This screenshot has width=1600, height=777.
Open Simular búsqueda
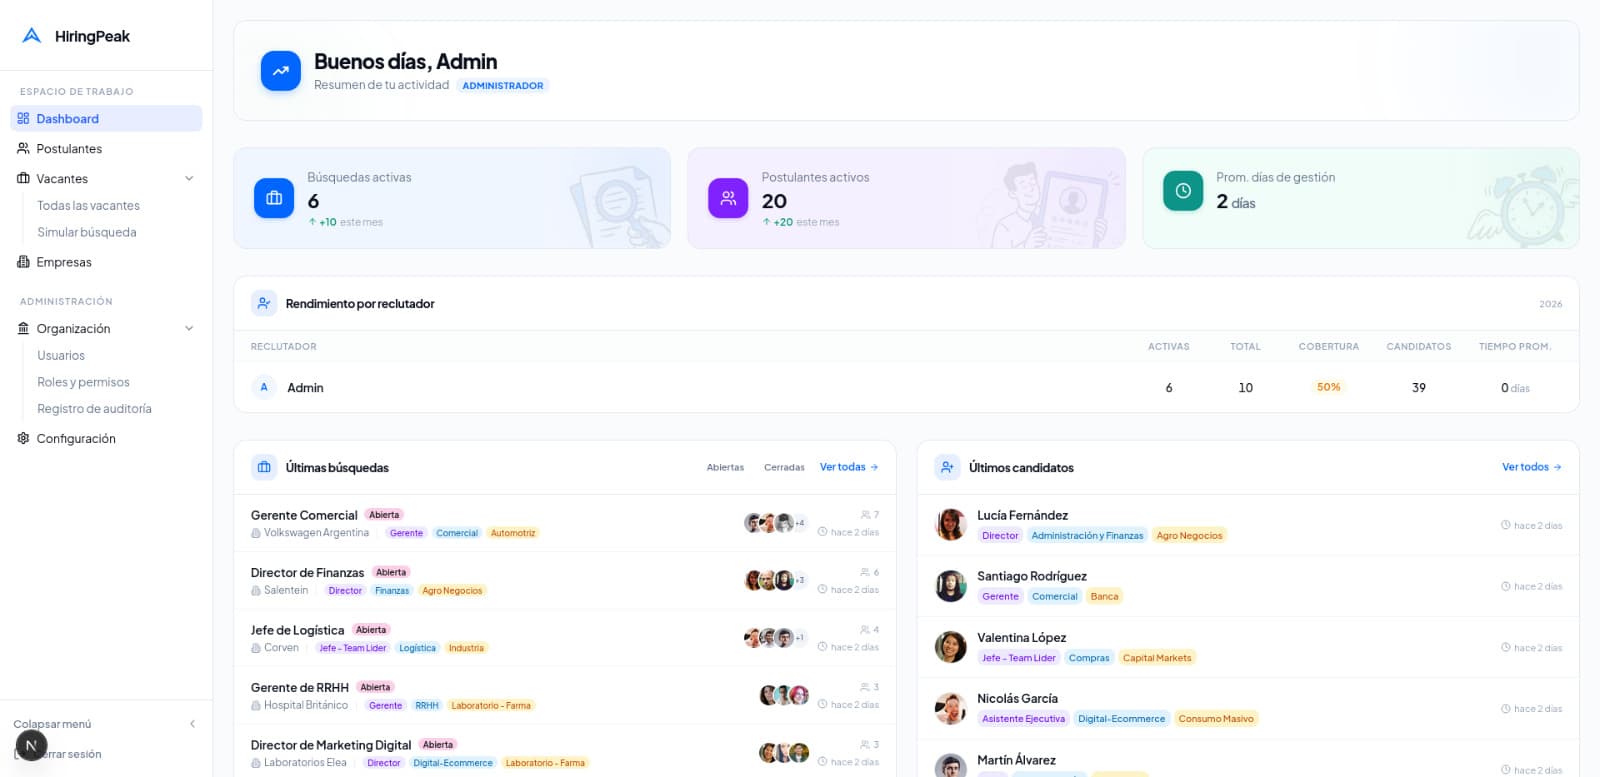[87, 232]
